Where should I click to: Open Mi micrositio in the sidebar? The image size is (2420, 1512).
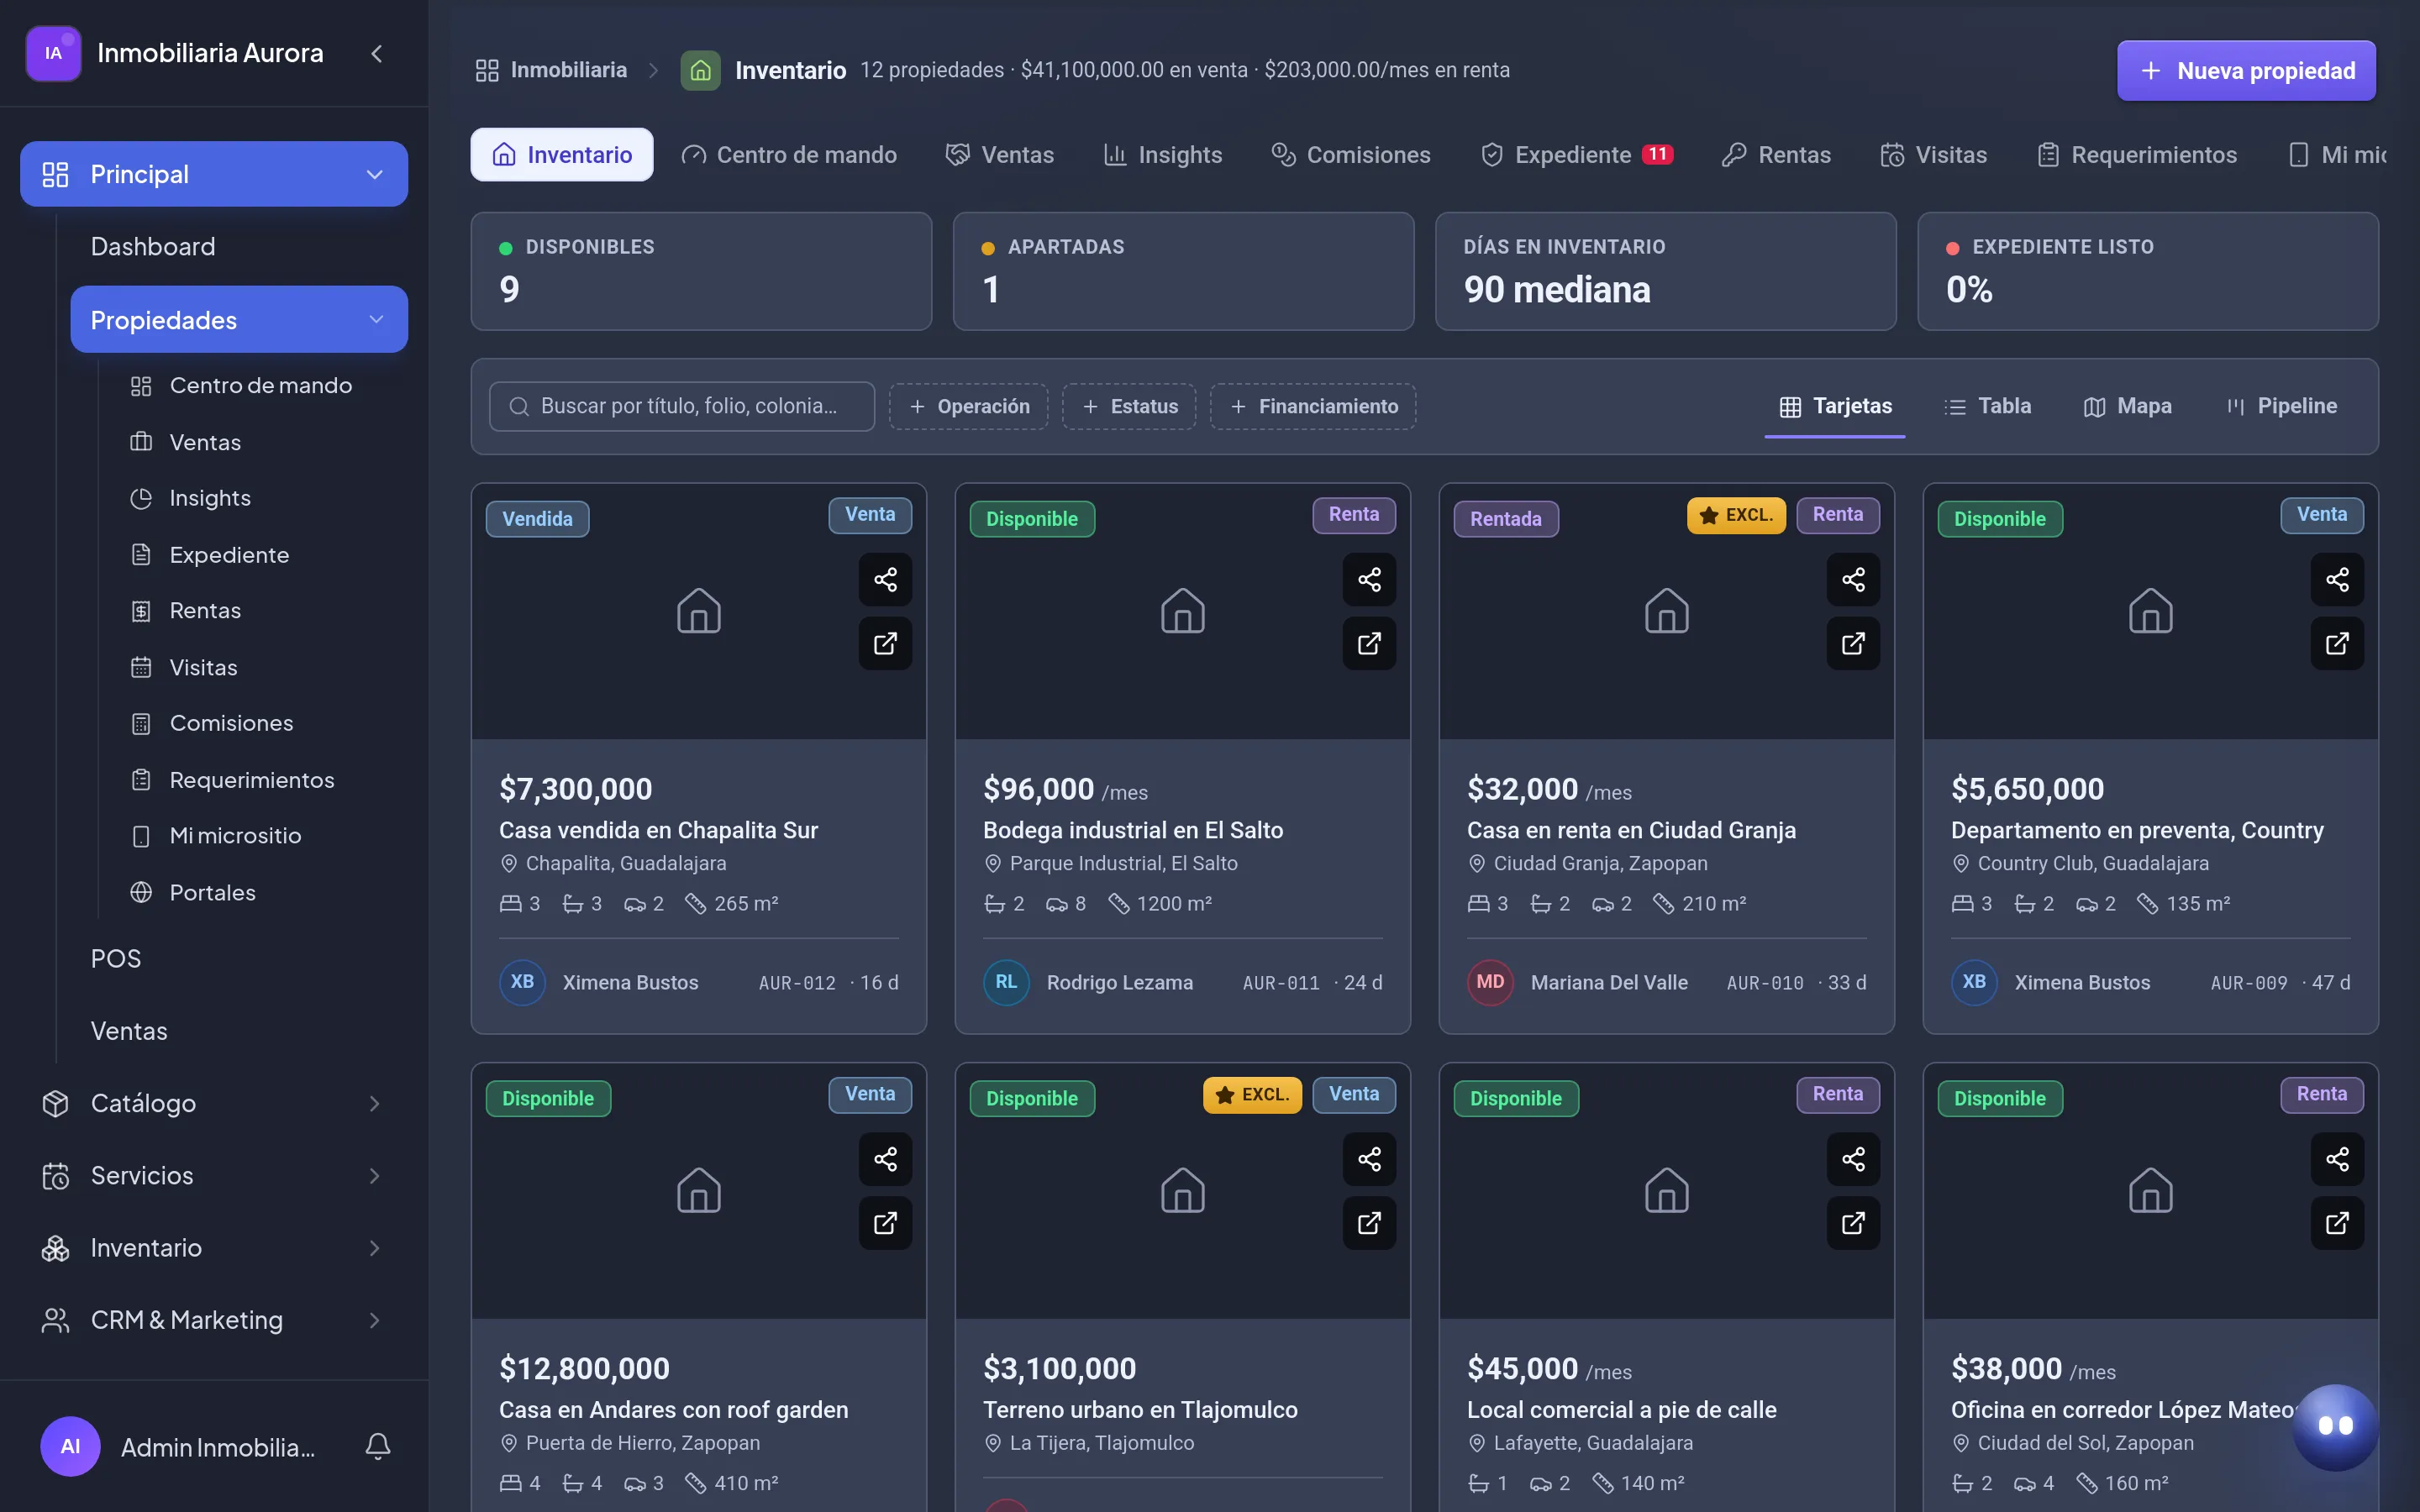tap(235, 836)
